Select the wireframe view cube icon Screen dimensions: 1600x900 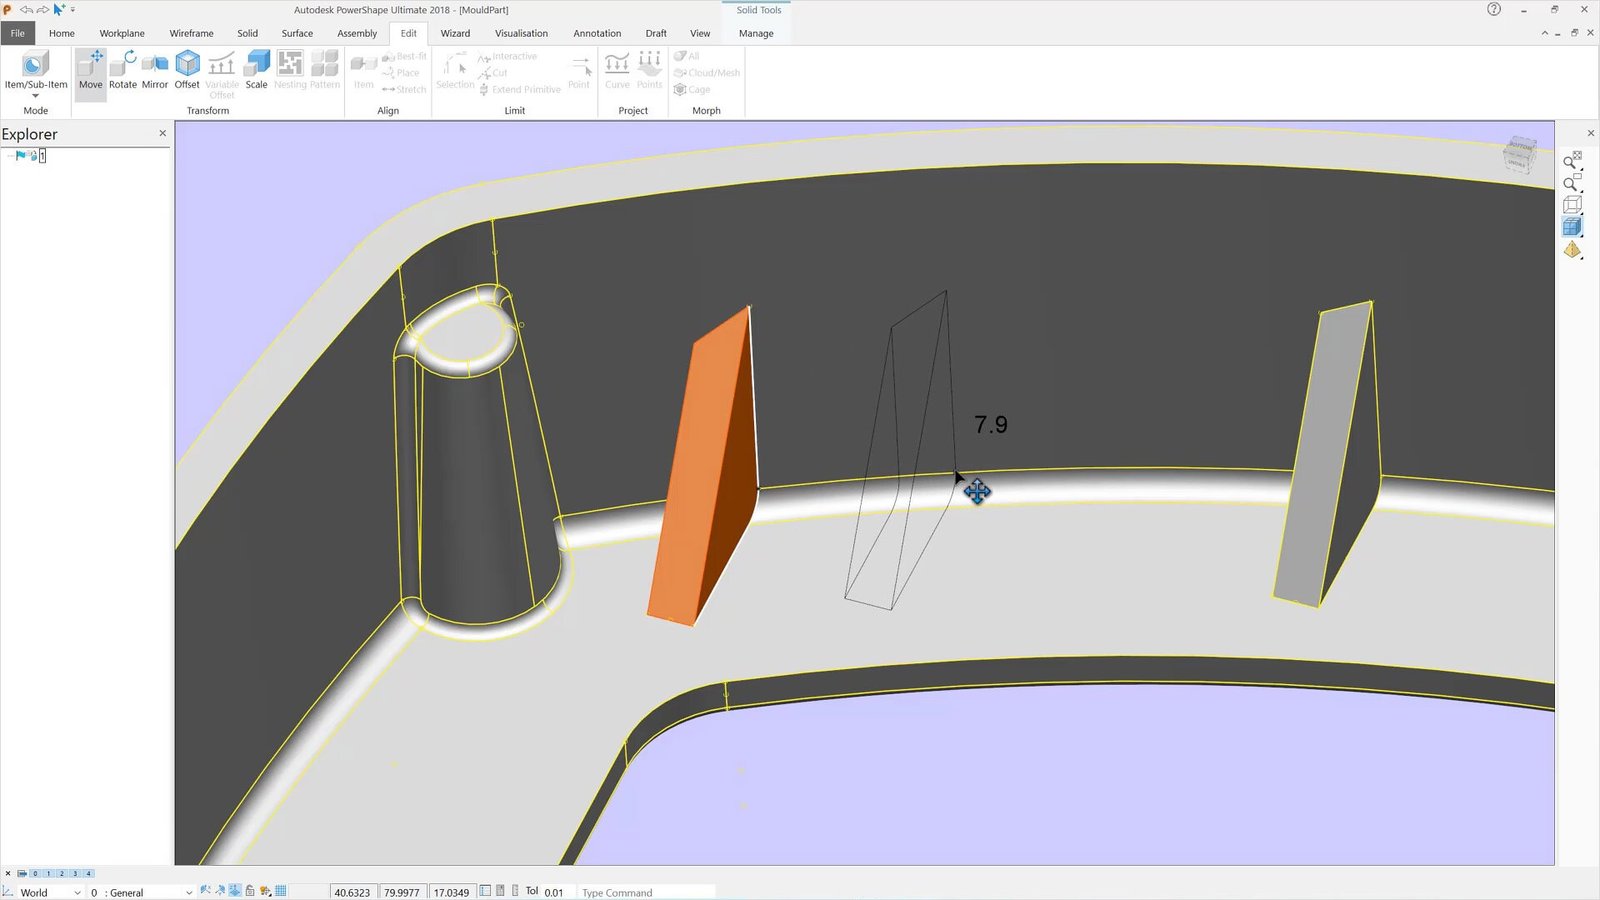pyautogui.click(x=1572, y=204)
